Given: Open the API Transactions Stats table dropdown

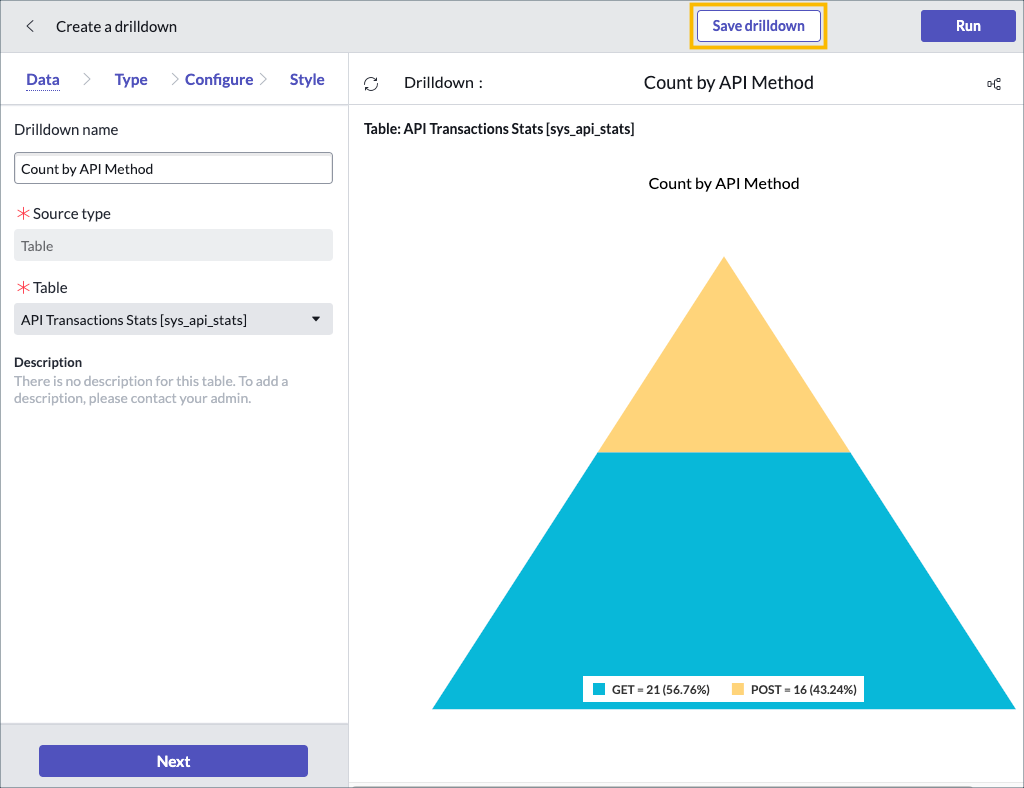Looking at the screenshot, I should click(173, 319).
